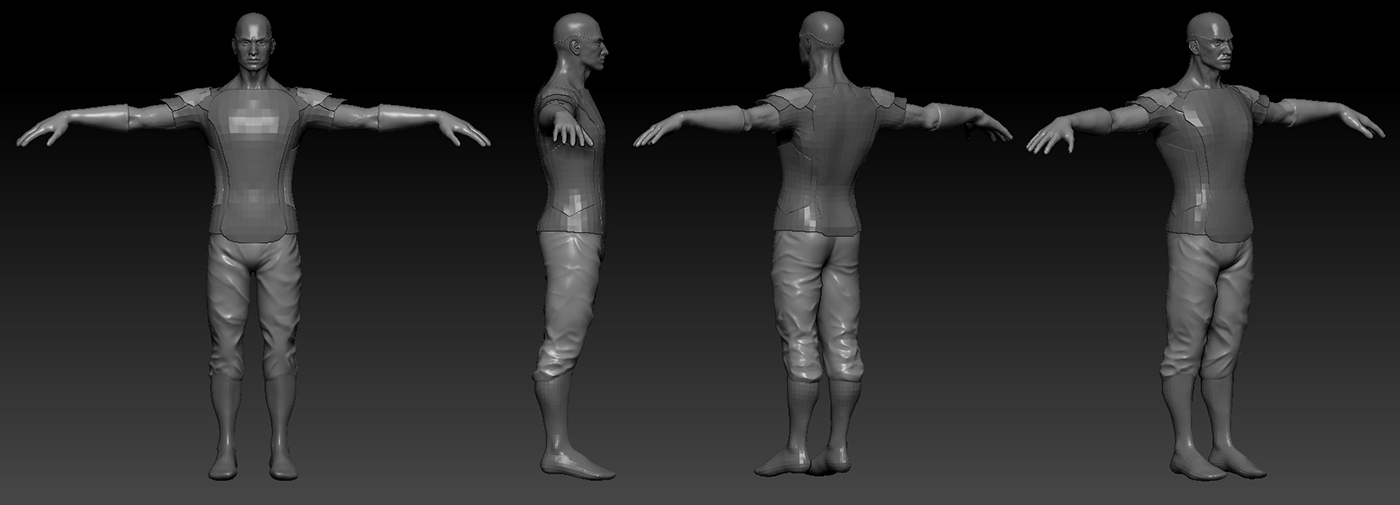Select the back-view figure's head
1400x505 pixels.
click(822, 42)
